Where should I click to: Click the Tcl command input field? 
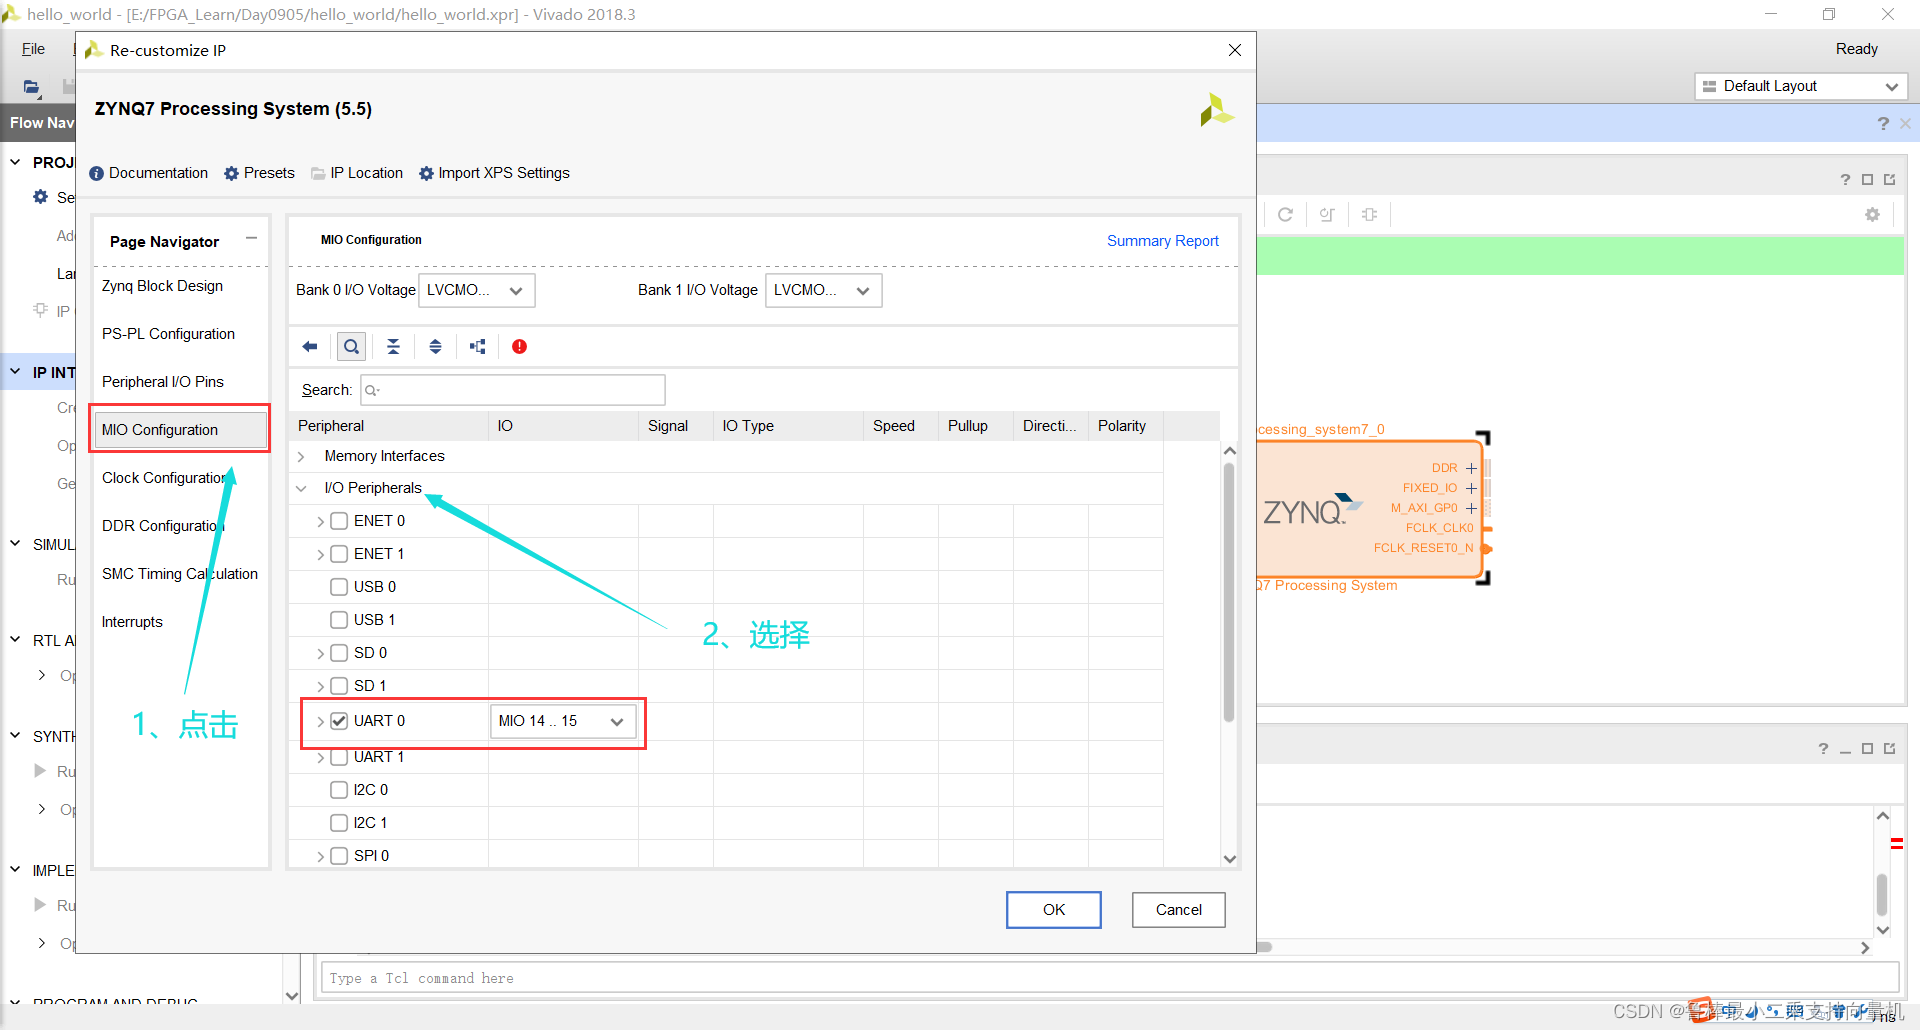coord(1109,978)
